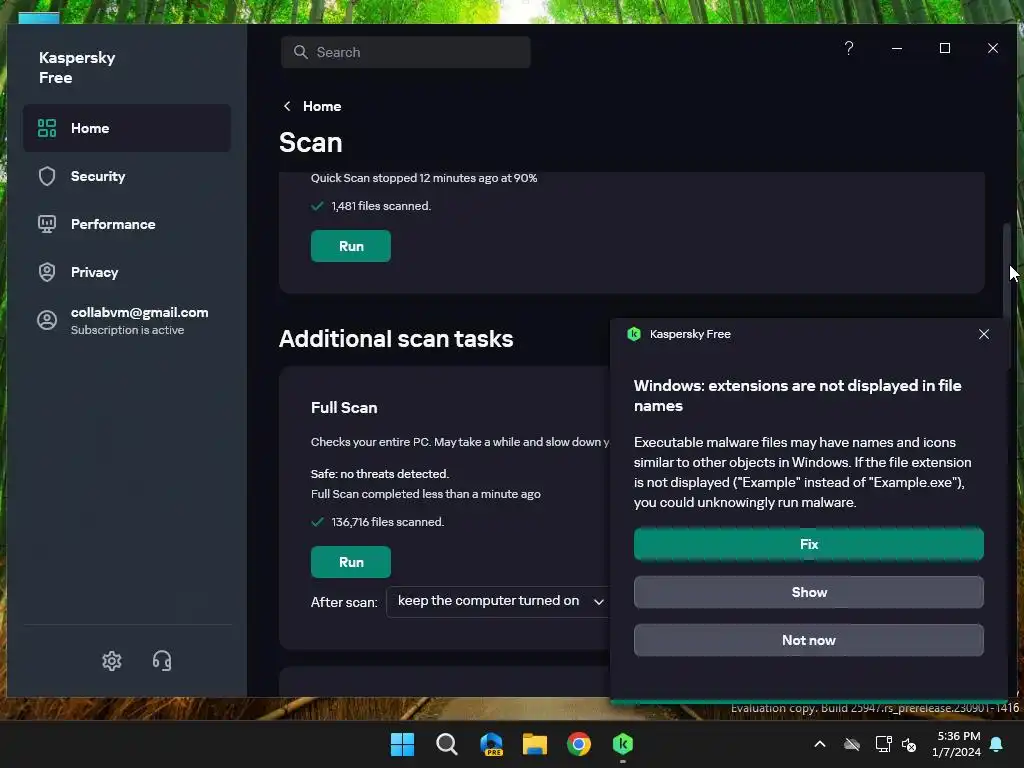Open the Home section in sidebar

(x=127, y=128)
